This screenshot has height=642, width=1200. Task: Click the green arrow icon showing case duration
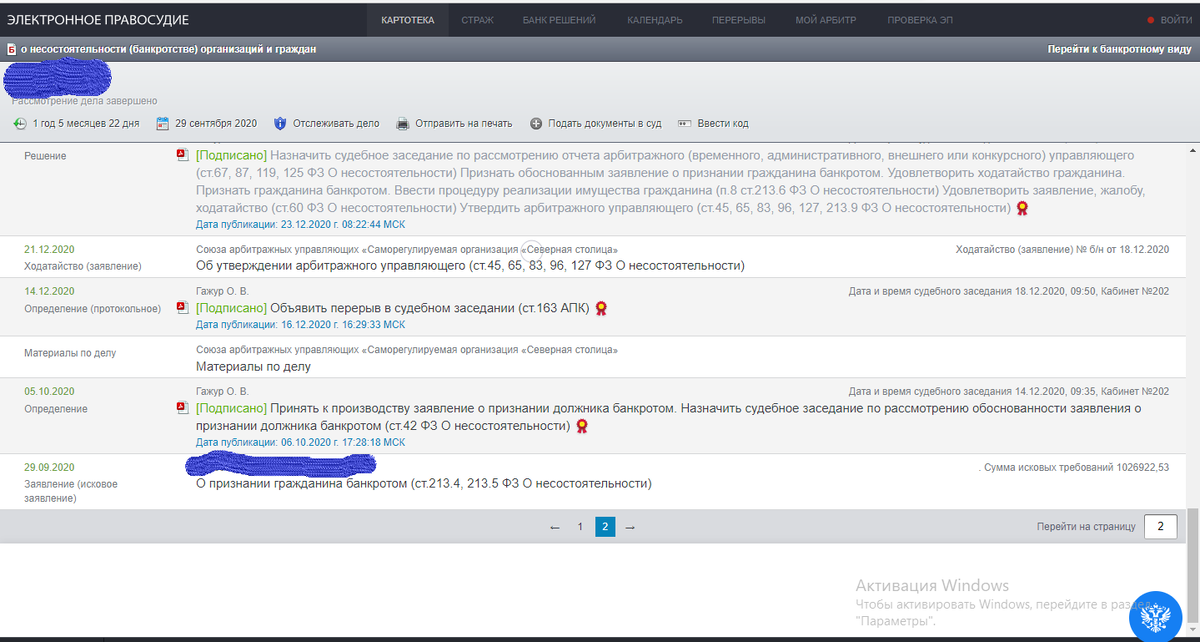[x=18, y=124]
